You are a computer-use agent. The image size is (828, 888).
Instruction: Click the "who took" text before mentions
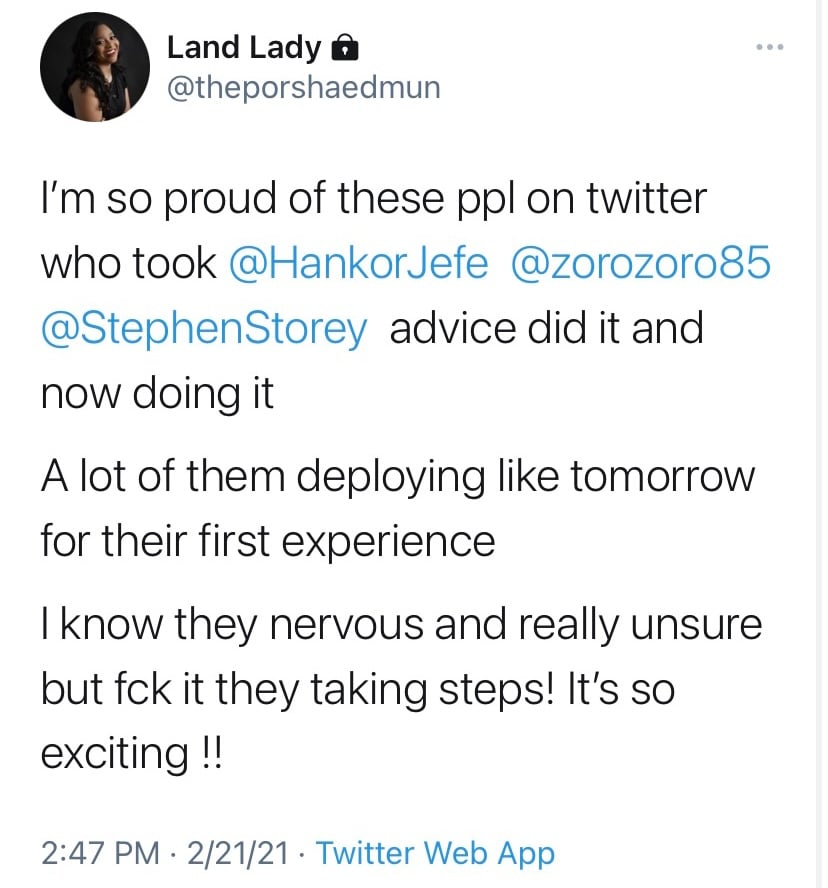[129, 264]
